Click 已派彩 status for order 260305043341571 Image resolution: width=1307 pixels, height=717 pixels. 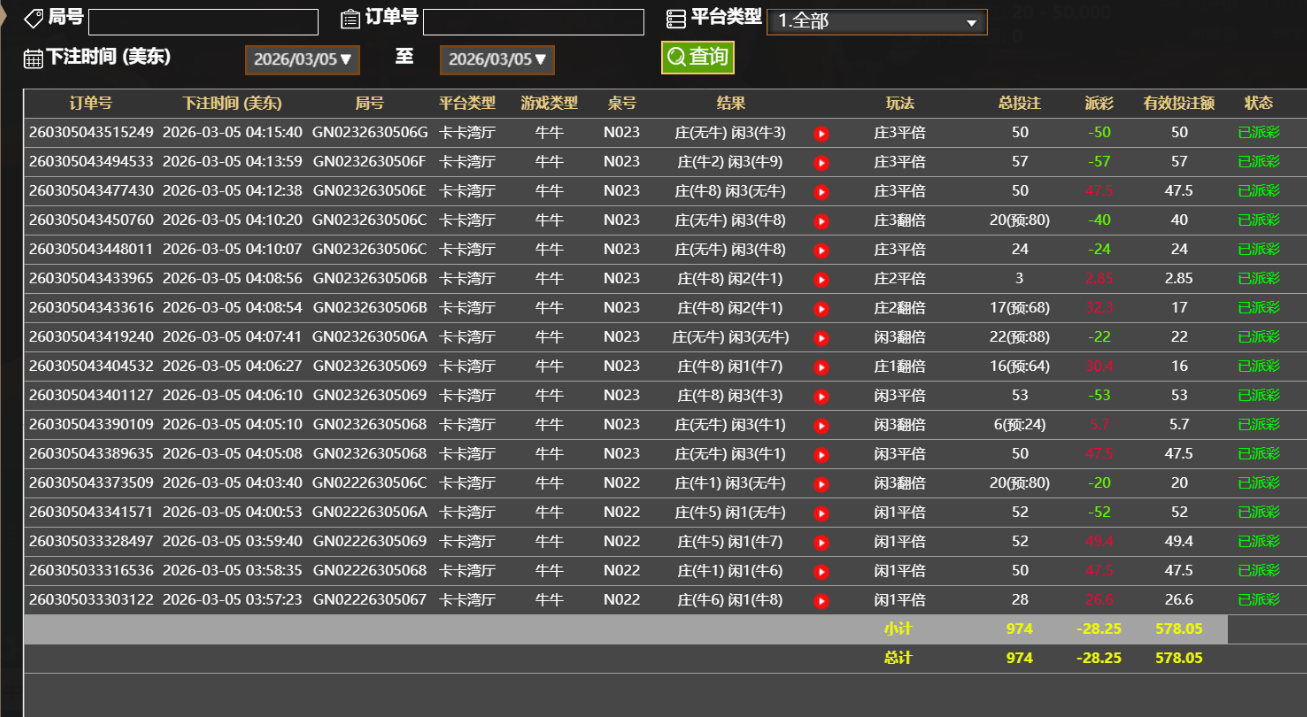1258,512
